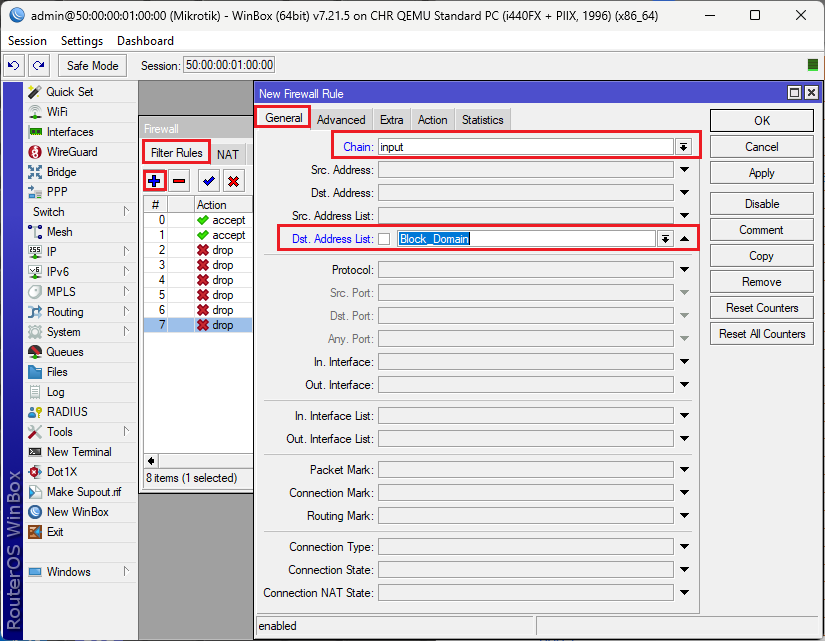
Task: Click Make Supout.rif
Action: point(84,492)
